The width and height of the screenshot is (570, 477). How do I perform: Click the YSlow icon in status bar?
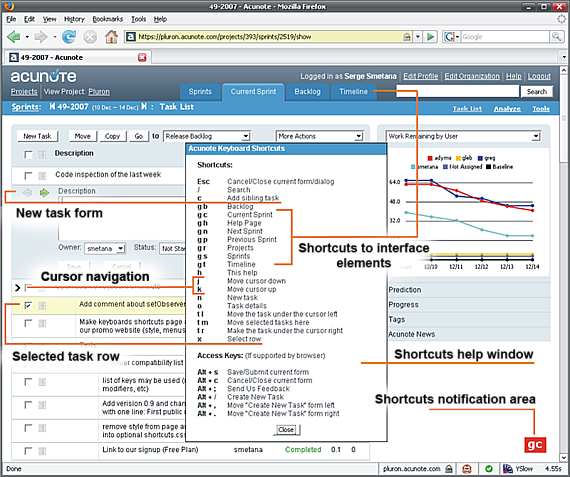(507, 469)
